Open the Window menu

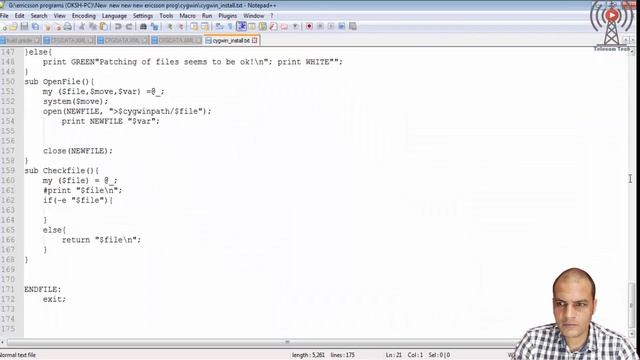pos(253,16)
